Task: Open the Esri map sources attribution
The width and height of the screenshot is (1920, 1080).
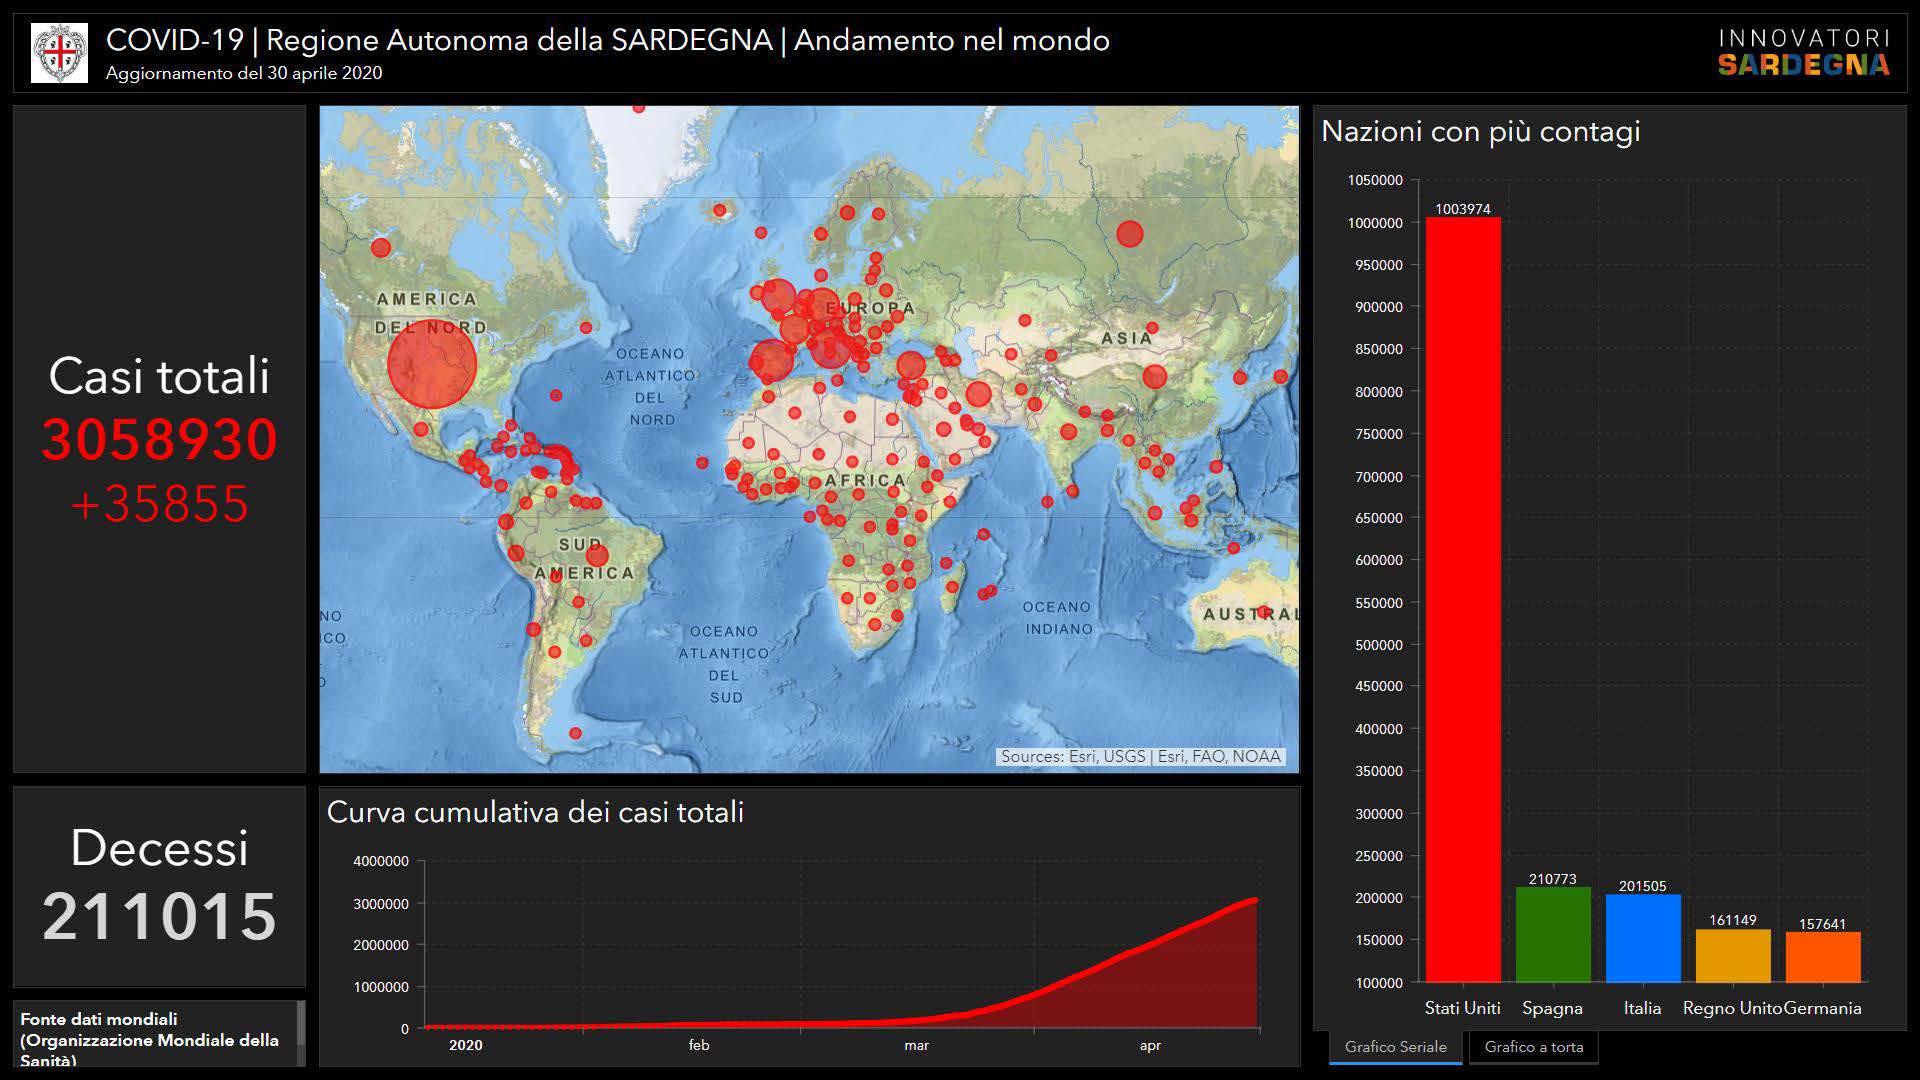Action: pos(1140,757)
